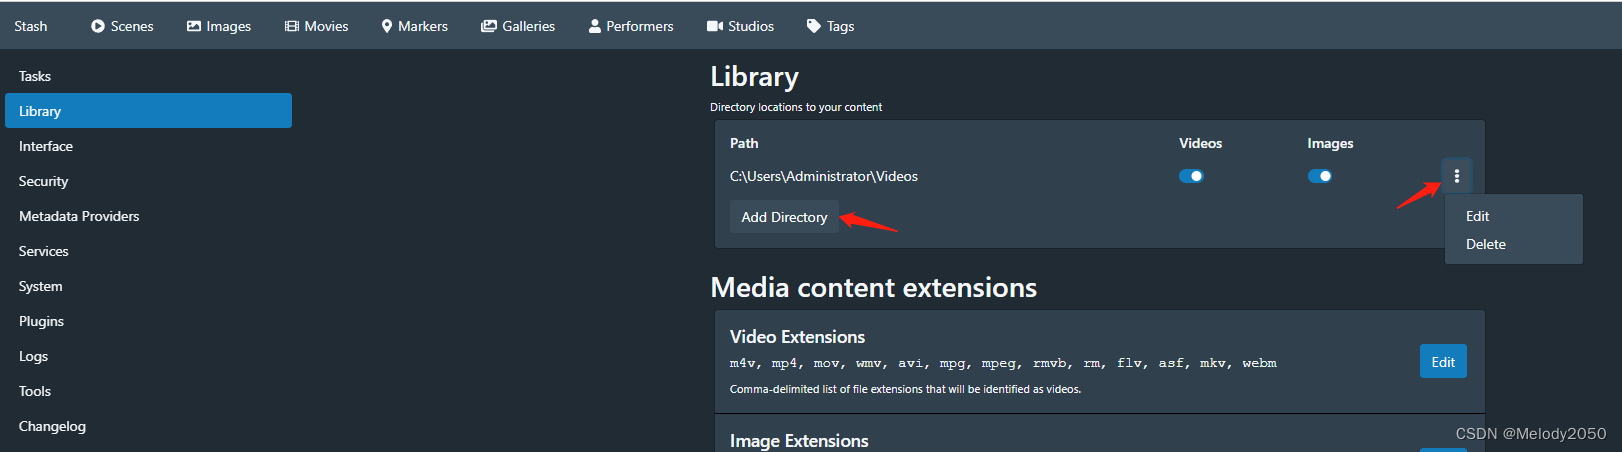Image resolution: width=1622 pixels, height=452 pixels.
Task: Click the Image Extensions heading
Action: pyautogui.click(x=799, y=441)
